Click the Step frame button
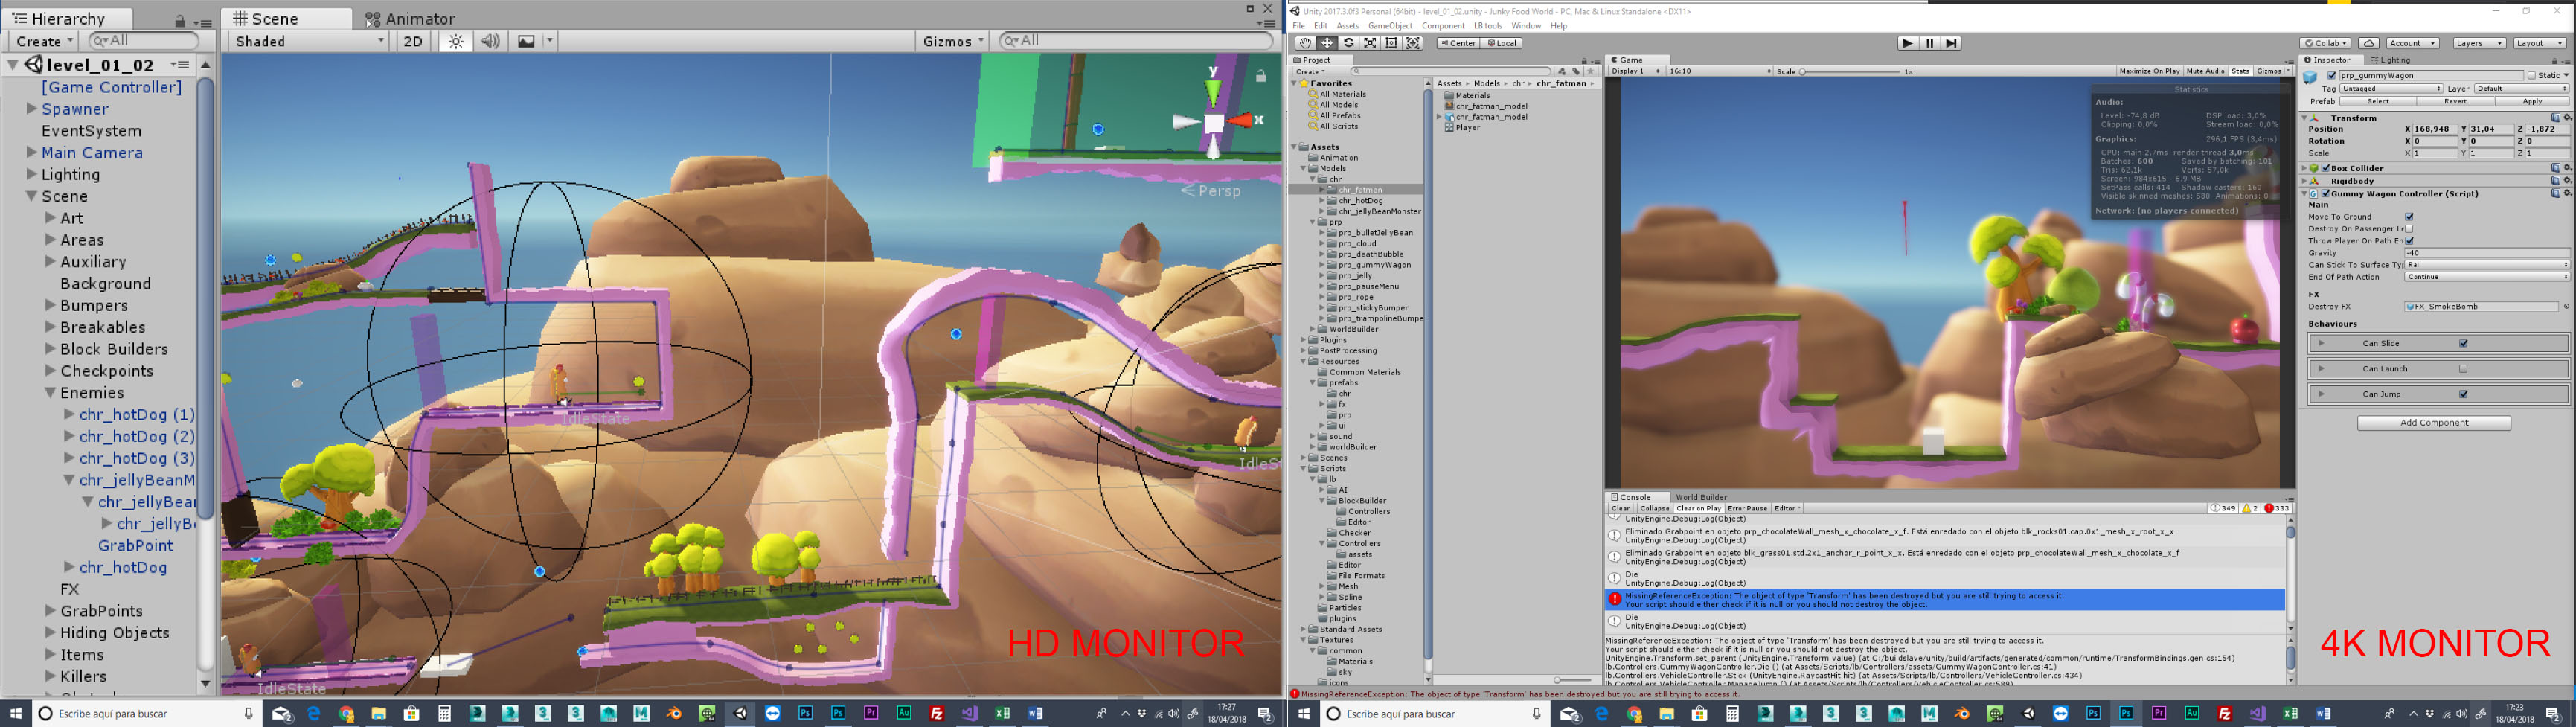2576x727 pixels. click(x=1951, y=43)
